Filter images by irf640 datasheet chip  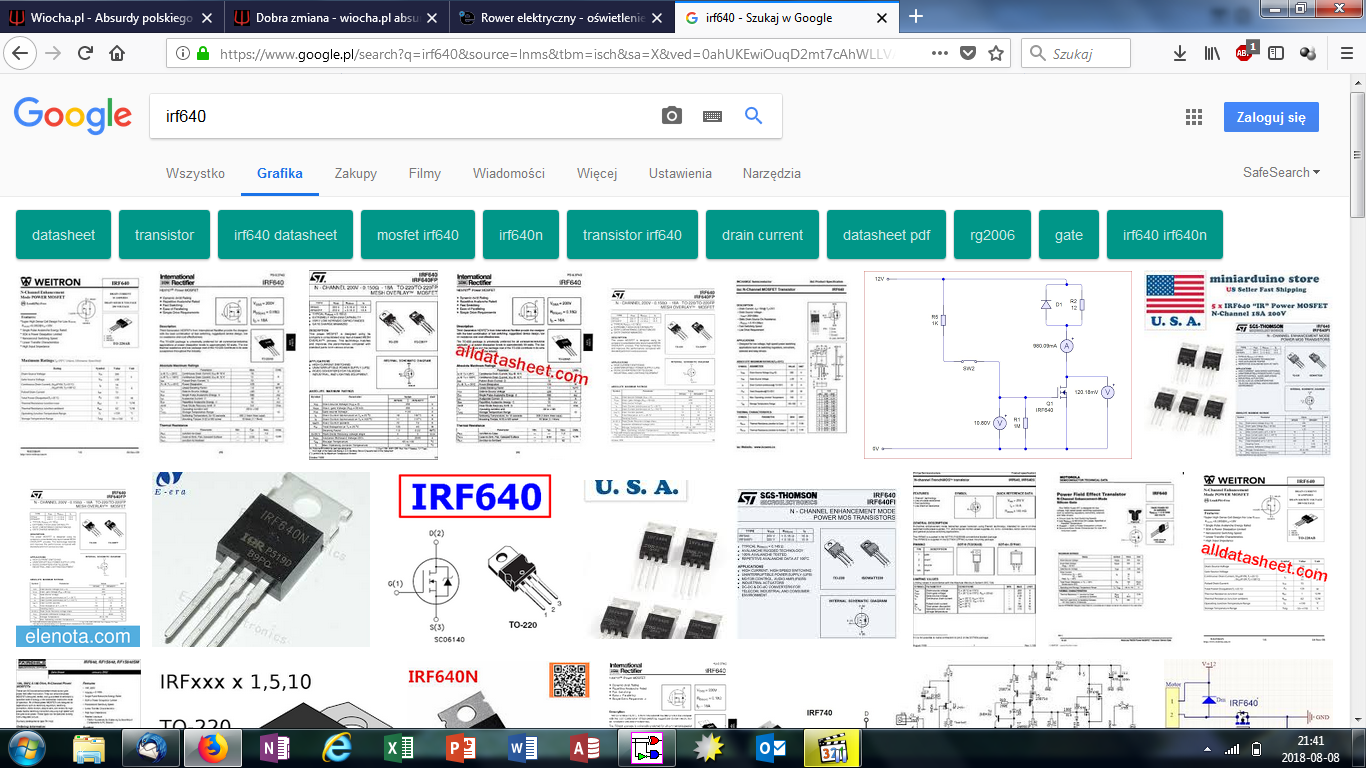(286, 235)
